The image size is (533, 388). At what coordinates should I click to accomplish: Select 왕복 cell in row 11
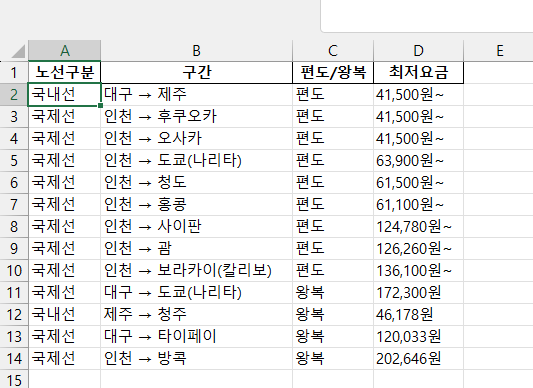tap(333, 292)
